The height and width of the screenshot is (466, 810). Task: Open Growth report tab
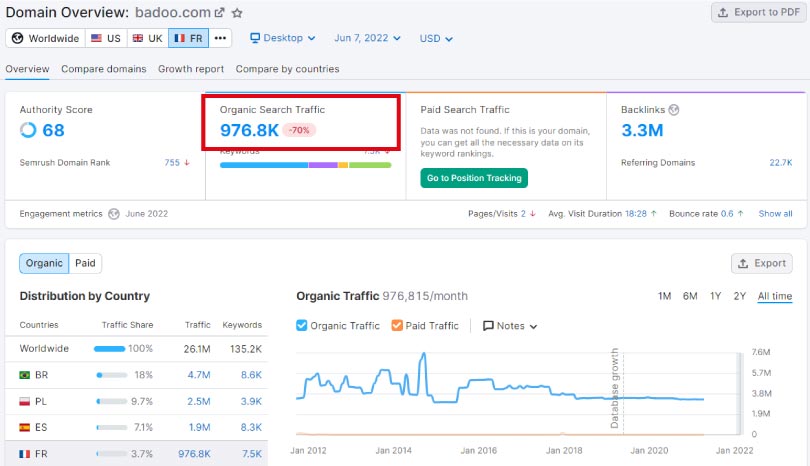[191, 69]
